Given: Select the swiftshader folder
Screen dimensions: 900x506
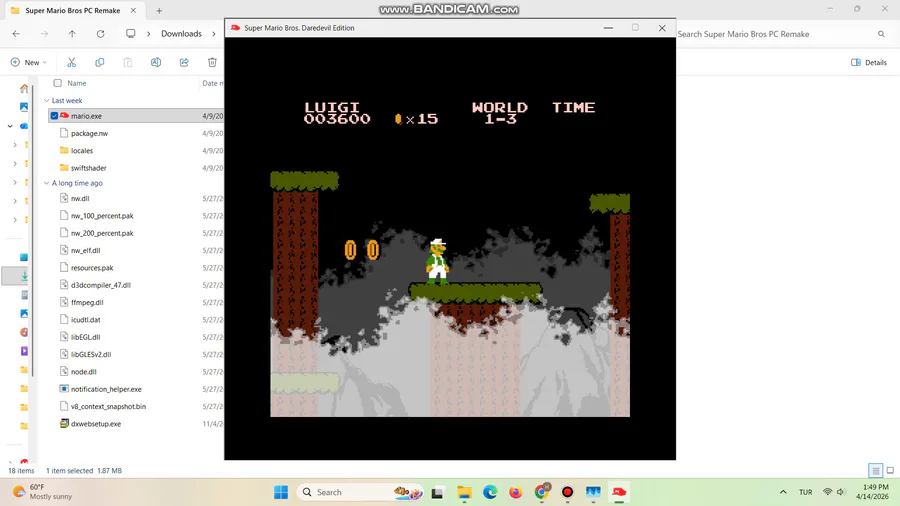Looking at the screenshot, I should point(88,168).
